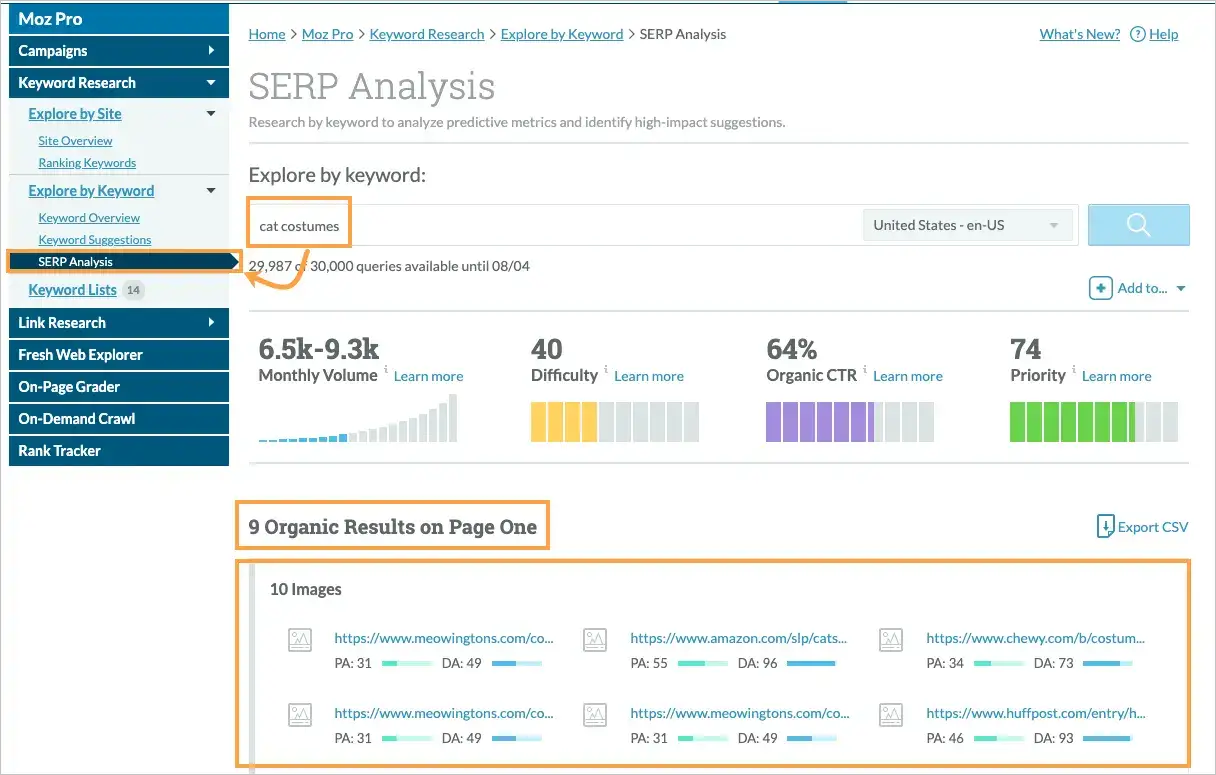
Task: Click the image icon next to the chewy.com result
Action: pyautogui.click(x=891, y=639)
